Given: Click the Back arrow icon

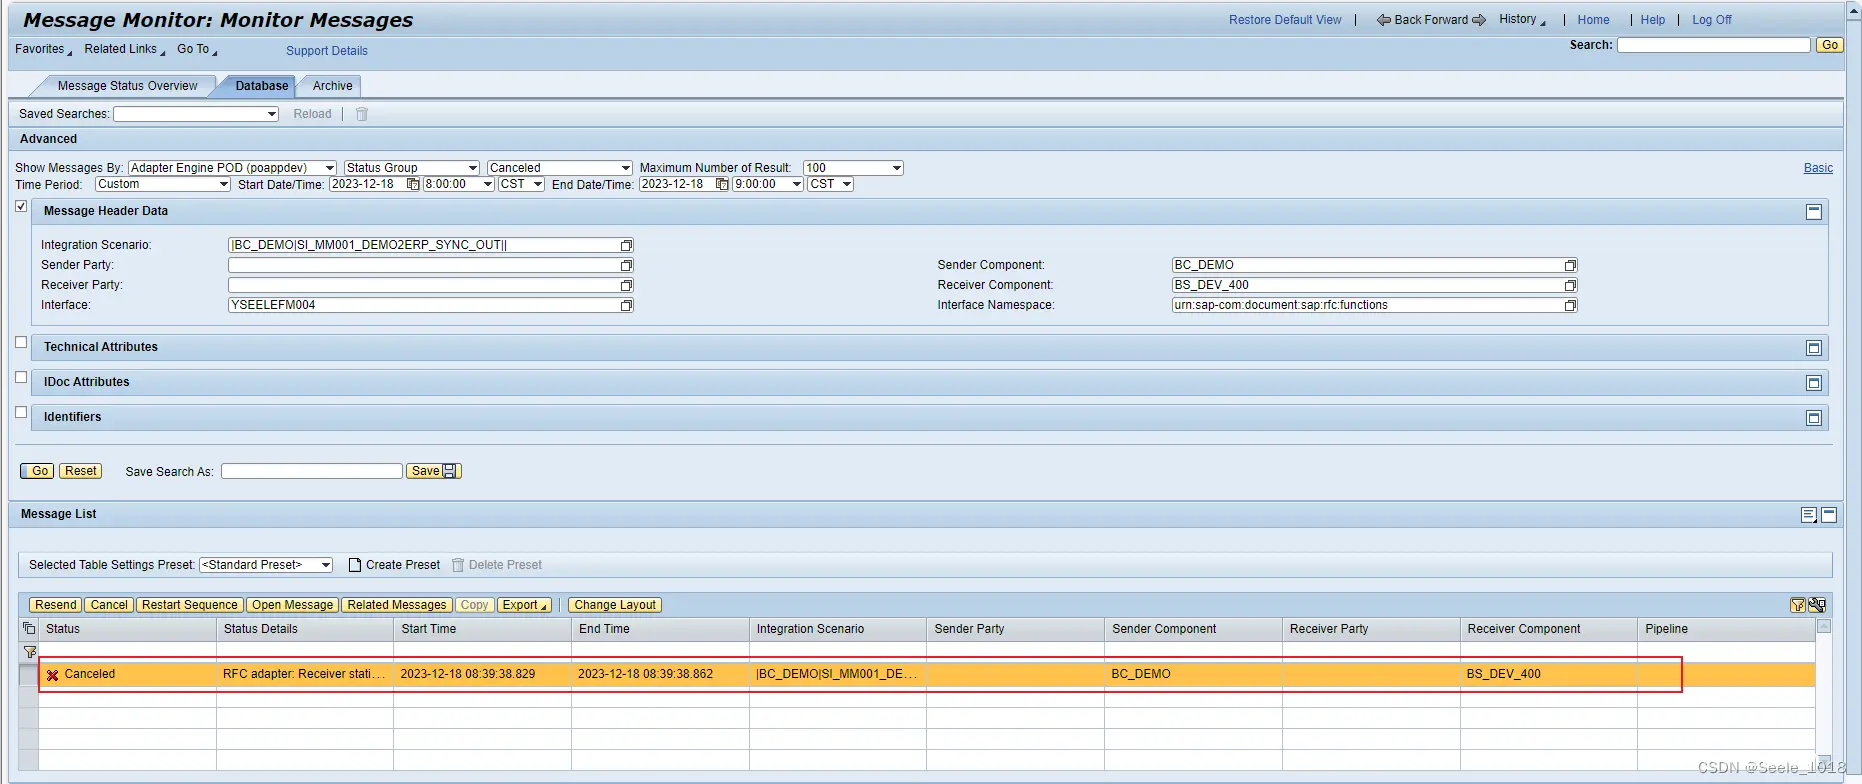Looking at the screenshot, I should (x=1384, y=20).
